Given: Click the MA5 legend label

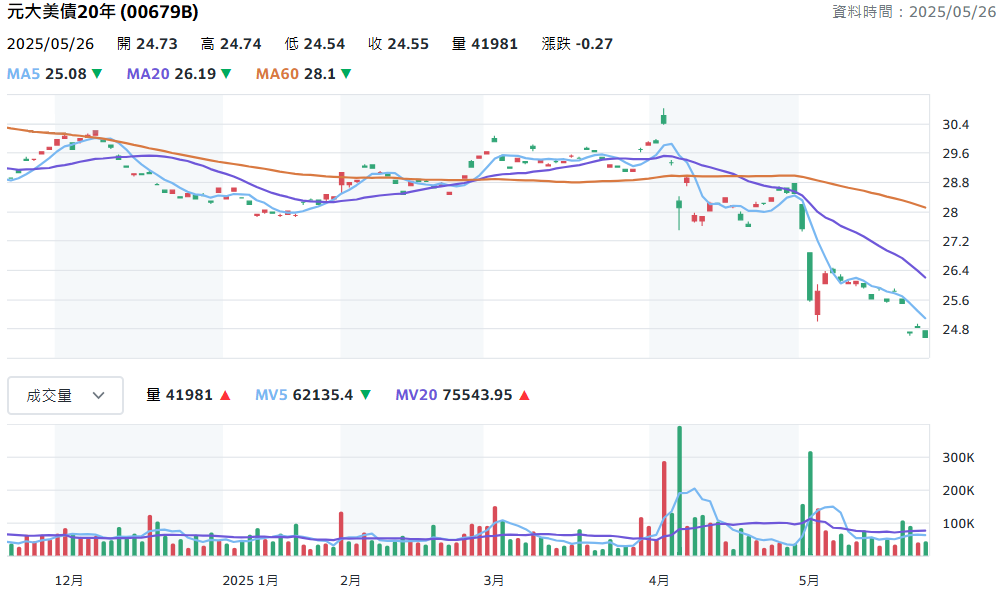Looking at the screenshot, I should coord(23,74).
